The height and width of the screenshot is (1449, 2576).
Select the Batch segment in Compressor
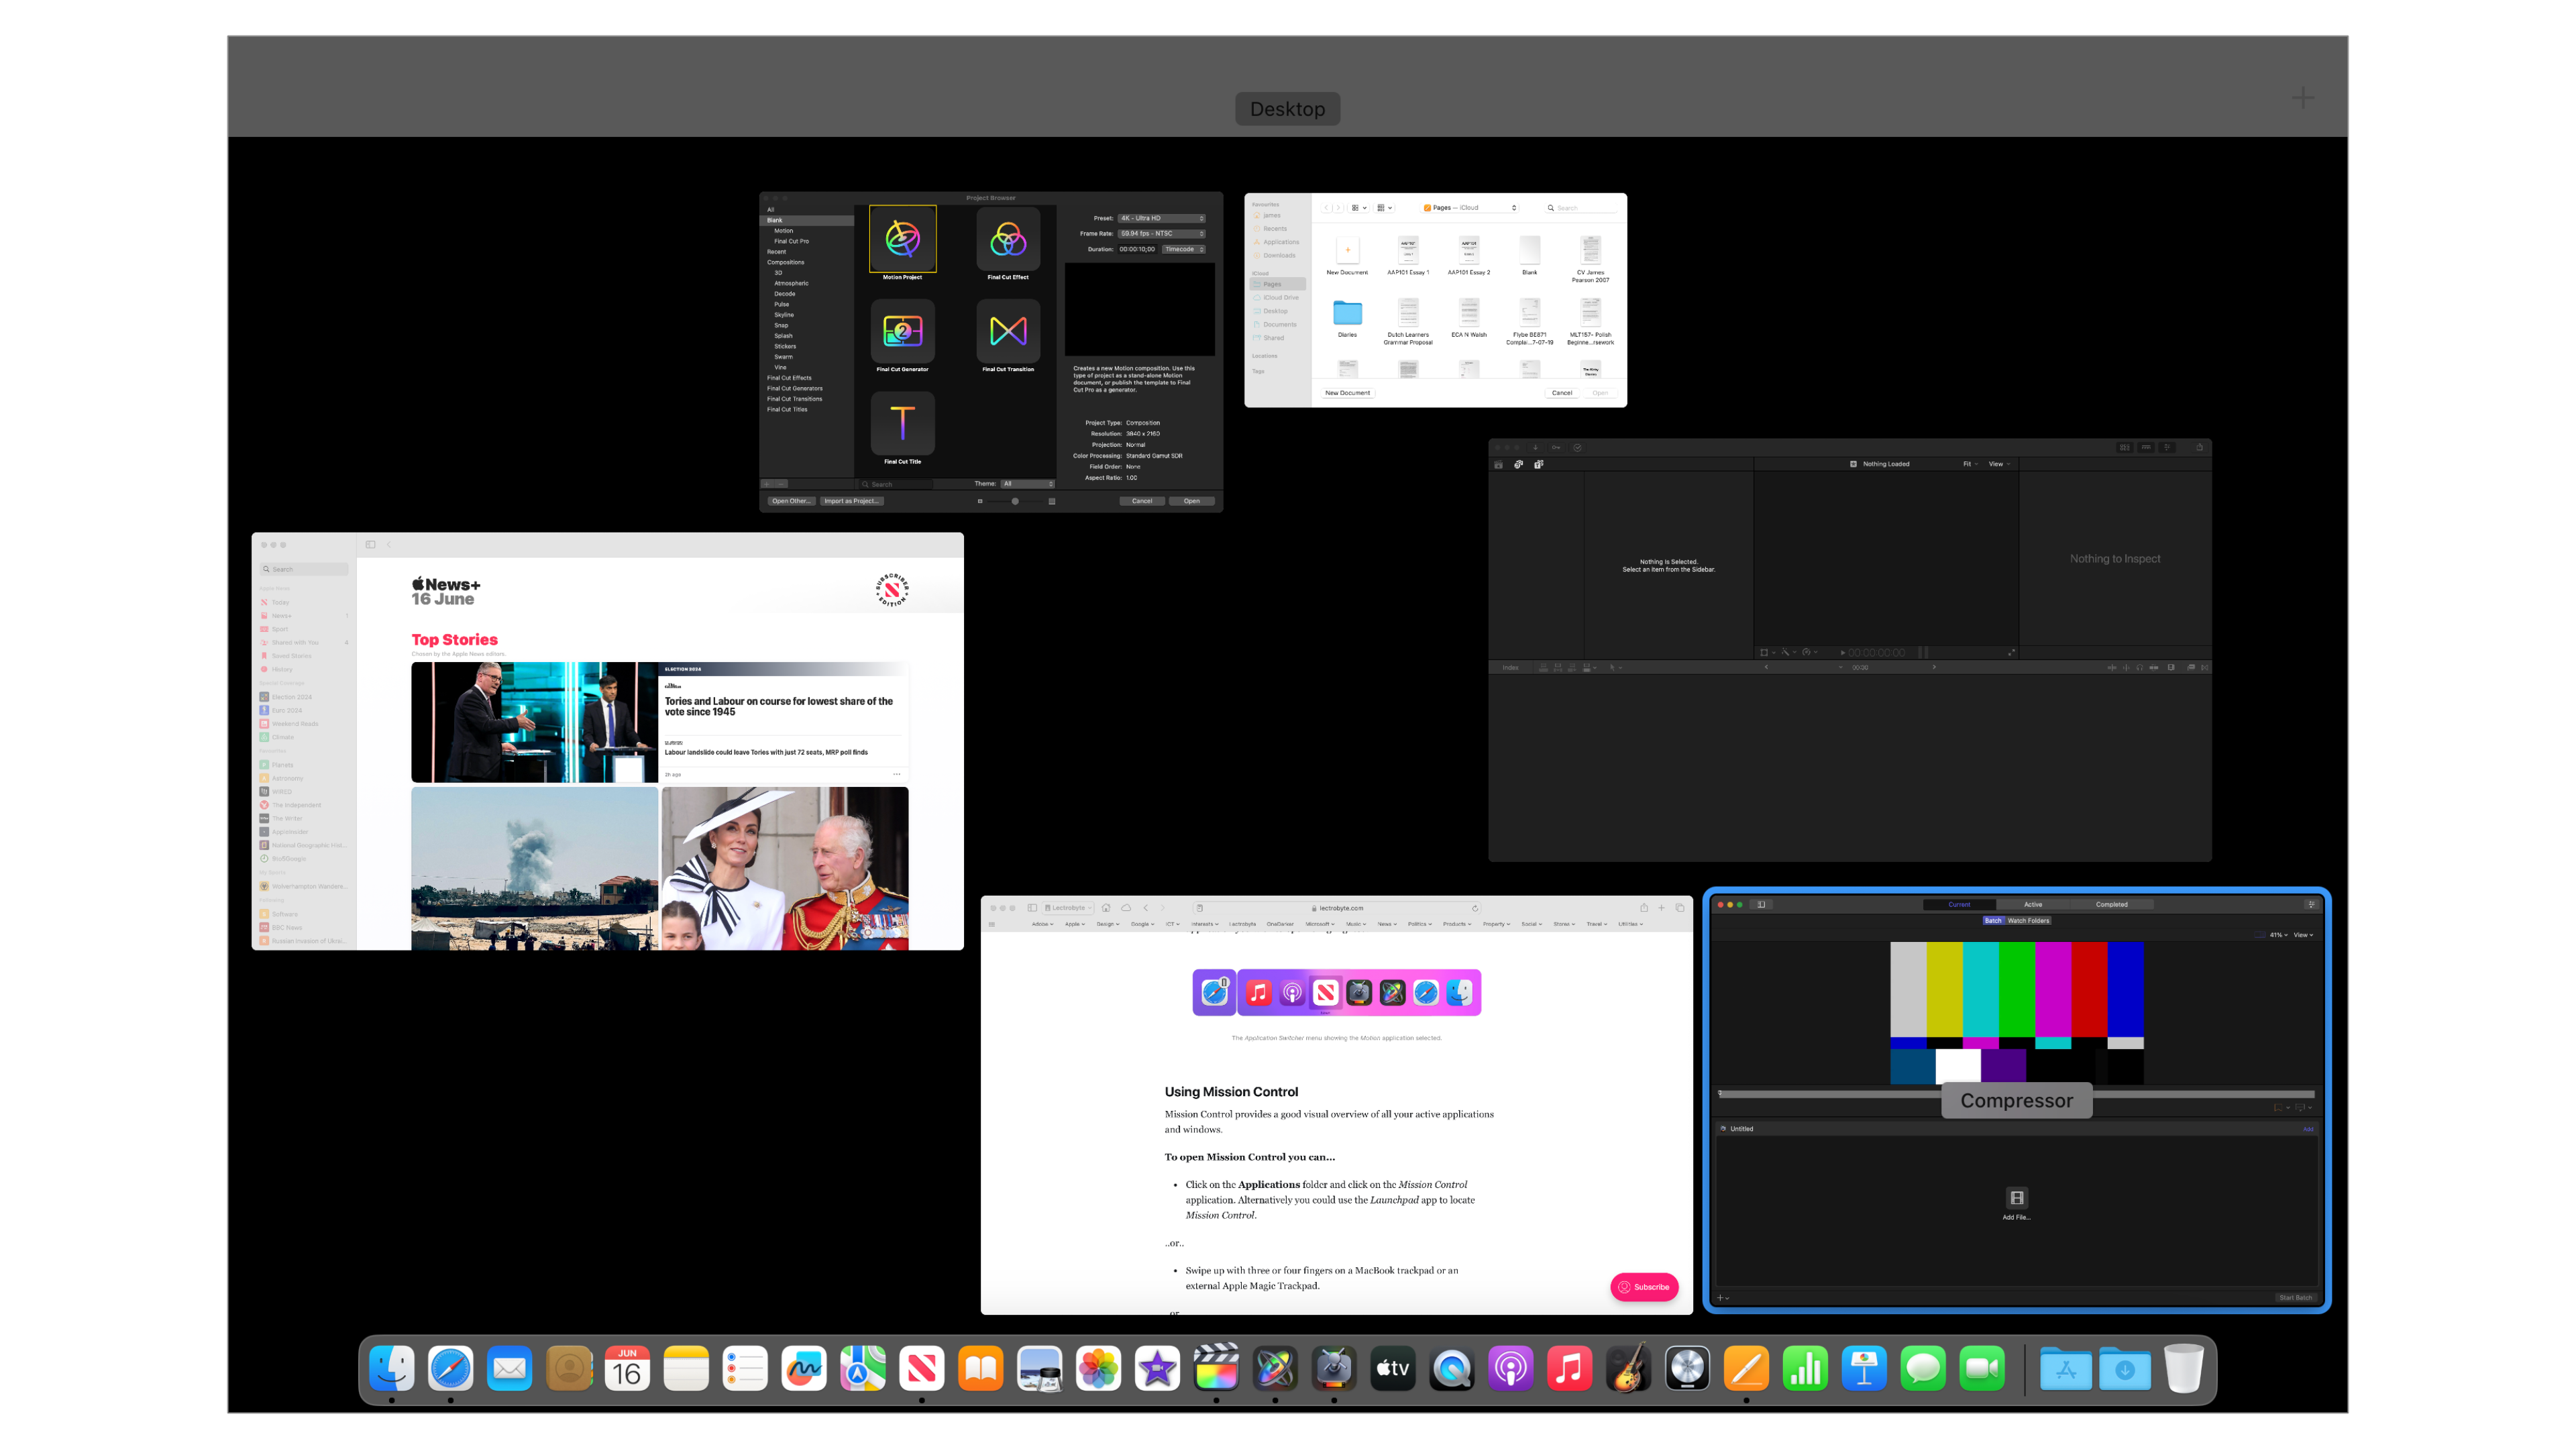(x=1993, y=921)
